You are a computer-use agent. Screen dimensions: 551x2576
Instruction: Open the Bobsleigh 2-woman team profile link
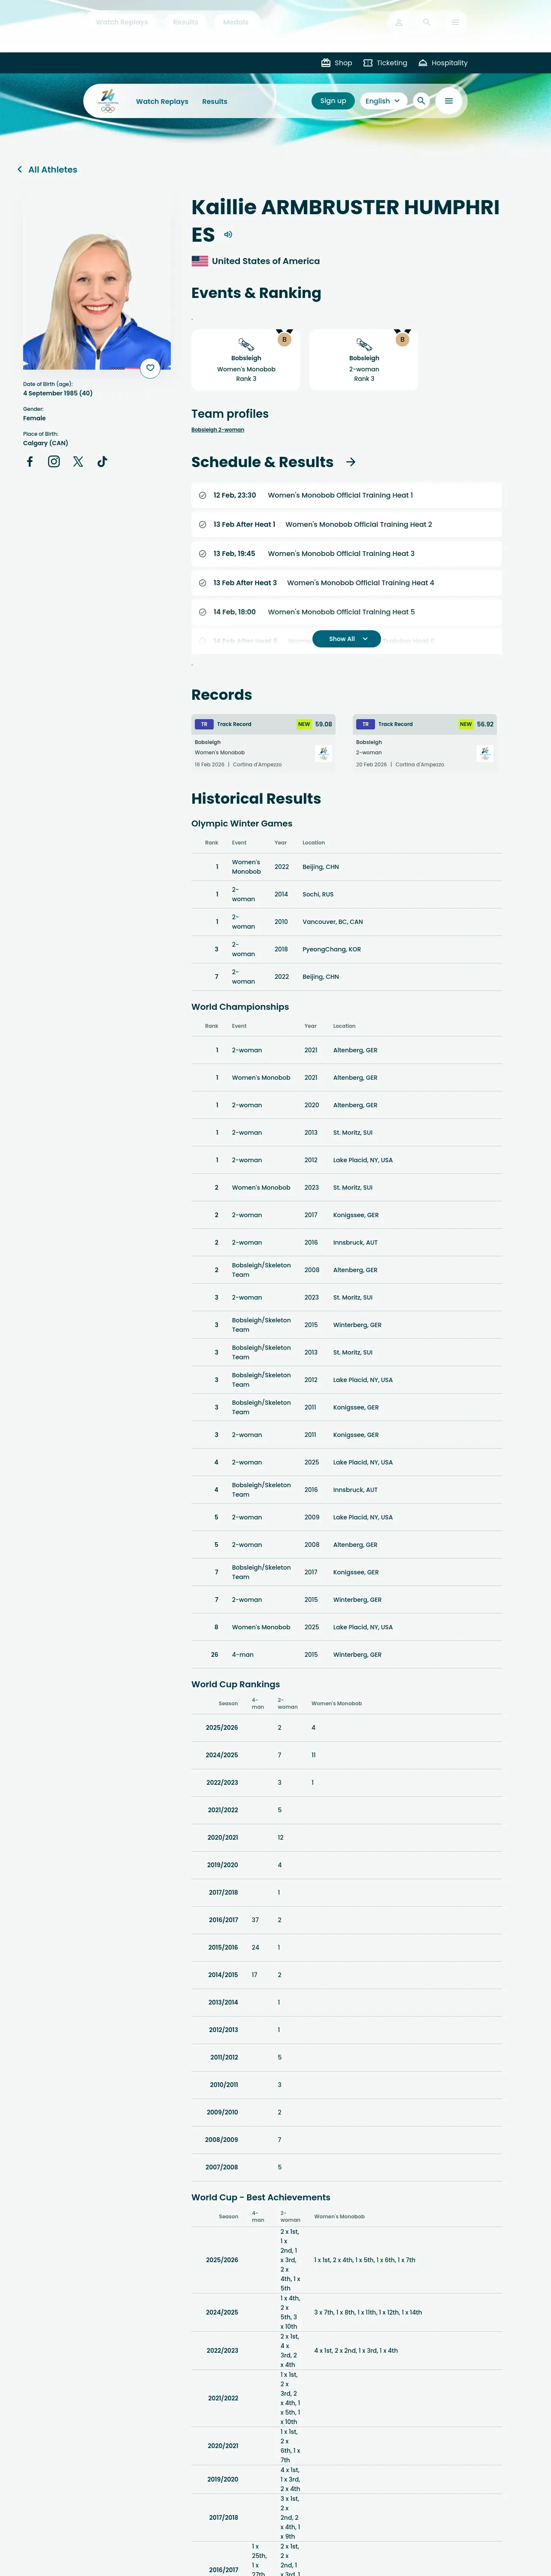coord(218,430)
